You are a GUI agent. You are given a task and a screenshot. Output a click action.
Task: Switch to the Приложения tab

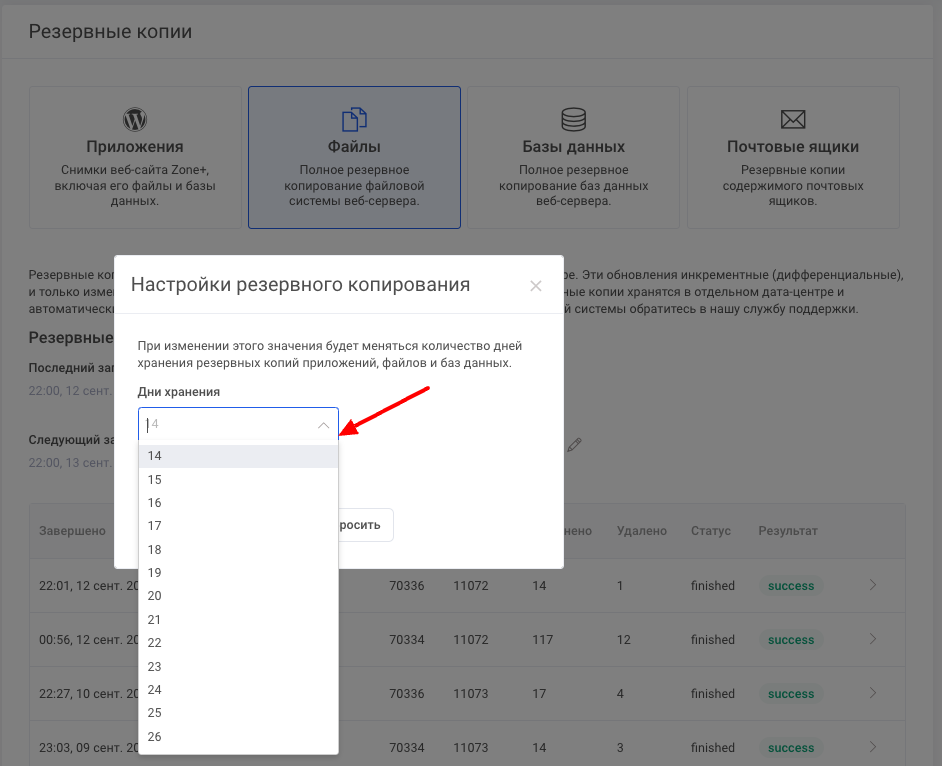pyautogui.click(x=135, y=158)
